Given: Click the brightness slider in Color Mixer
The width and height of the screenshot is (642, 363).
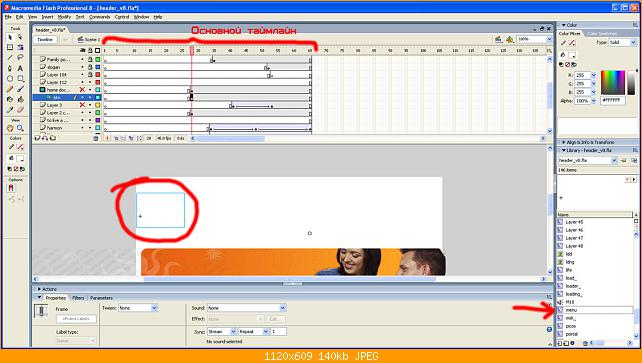Looking at the screenshot, I should point(632,83).
